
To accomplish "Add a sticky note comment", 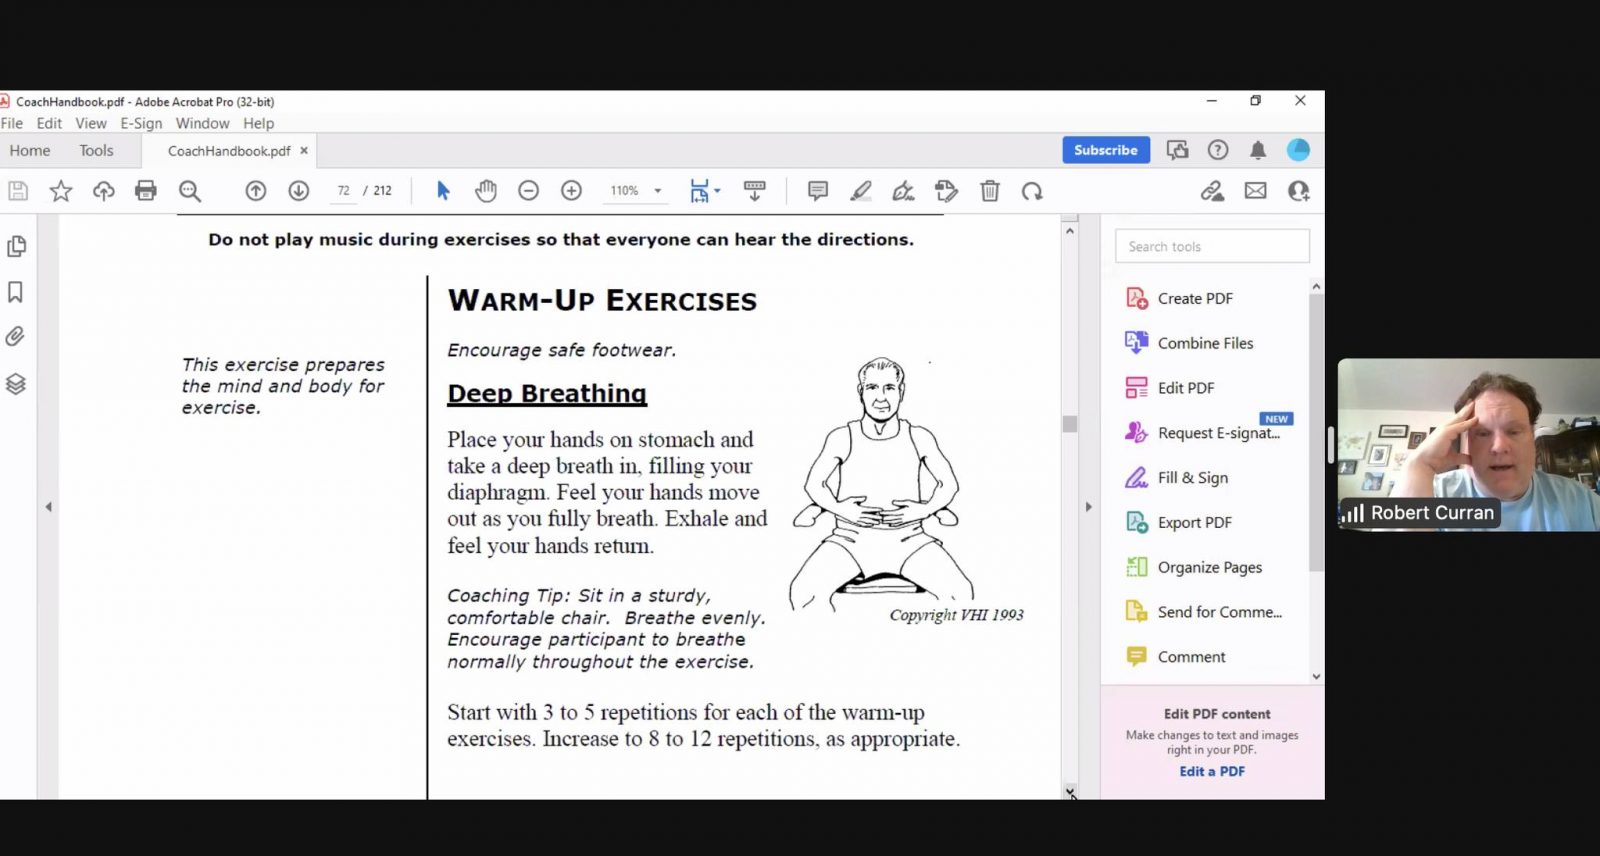I will (x=818, y=191).
